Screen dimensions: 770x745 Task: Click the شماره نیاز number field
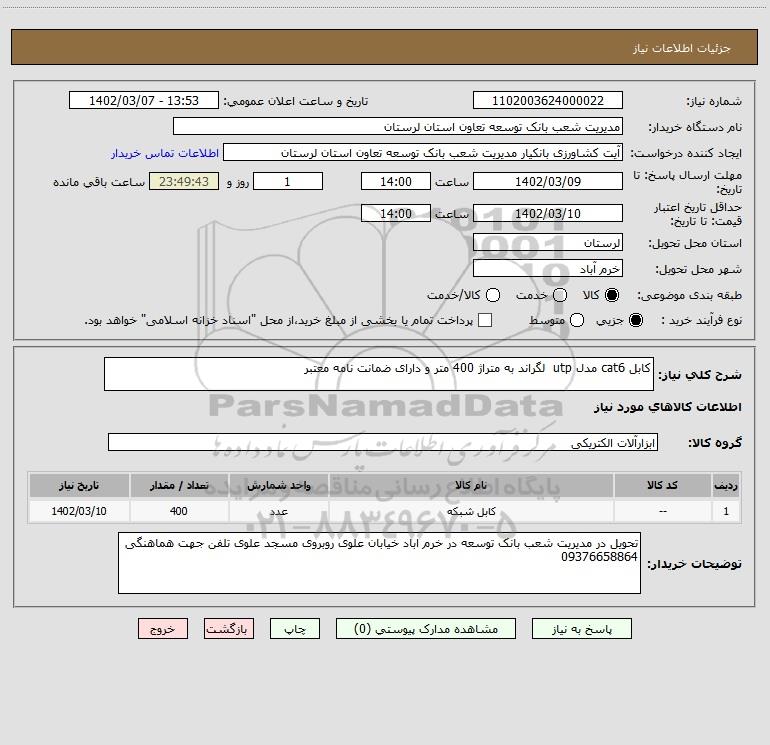click(547, 101)
